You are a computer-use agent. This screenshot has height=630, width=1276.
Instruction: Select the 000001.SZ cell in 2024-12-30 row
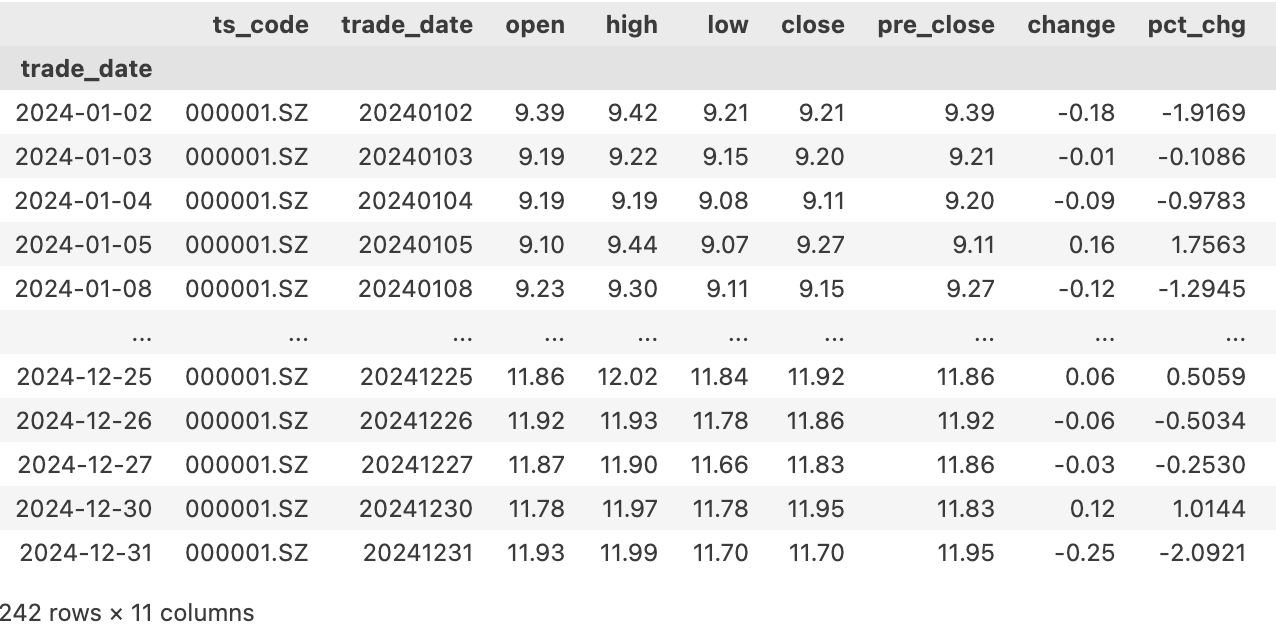point(247,509)
